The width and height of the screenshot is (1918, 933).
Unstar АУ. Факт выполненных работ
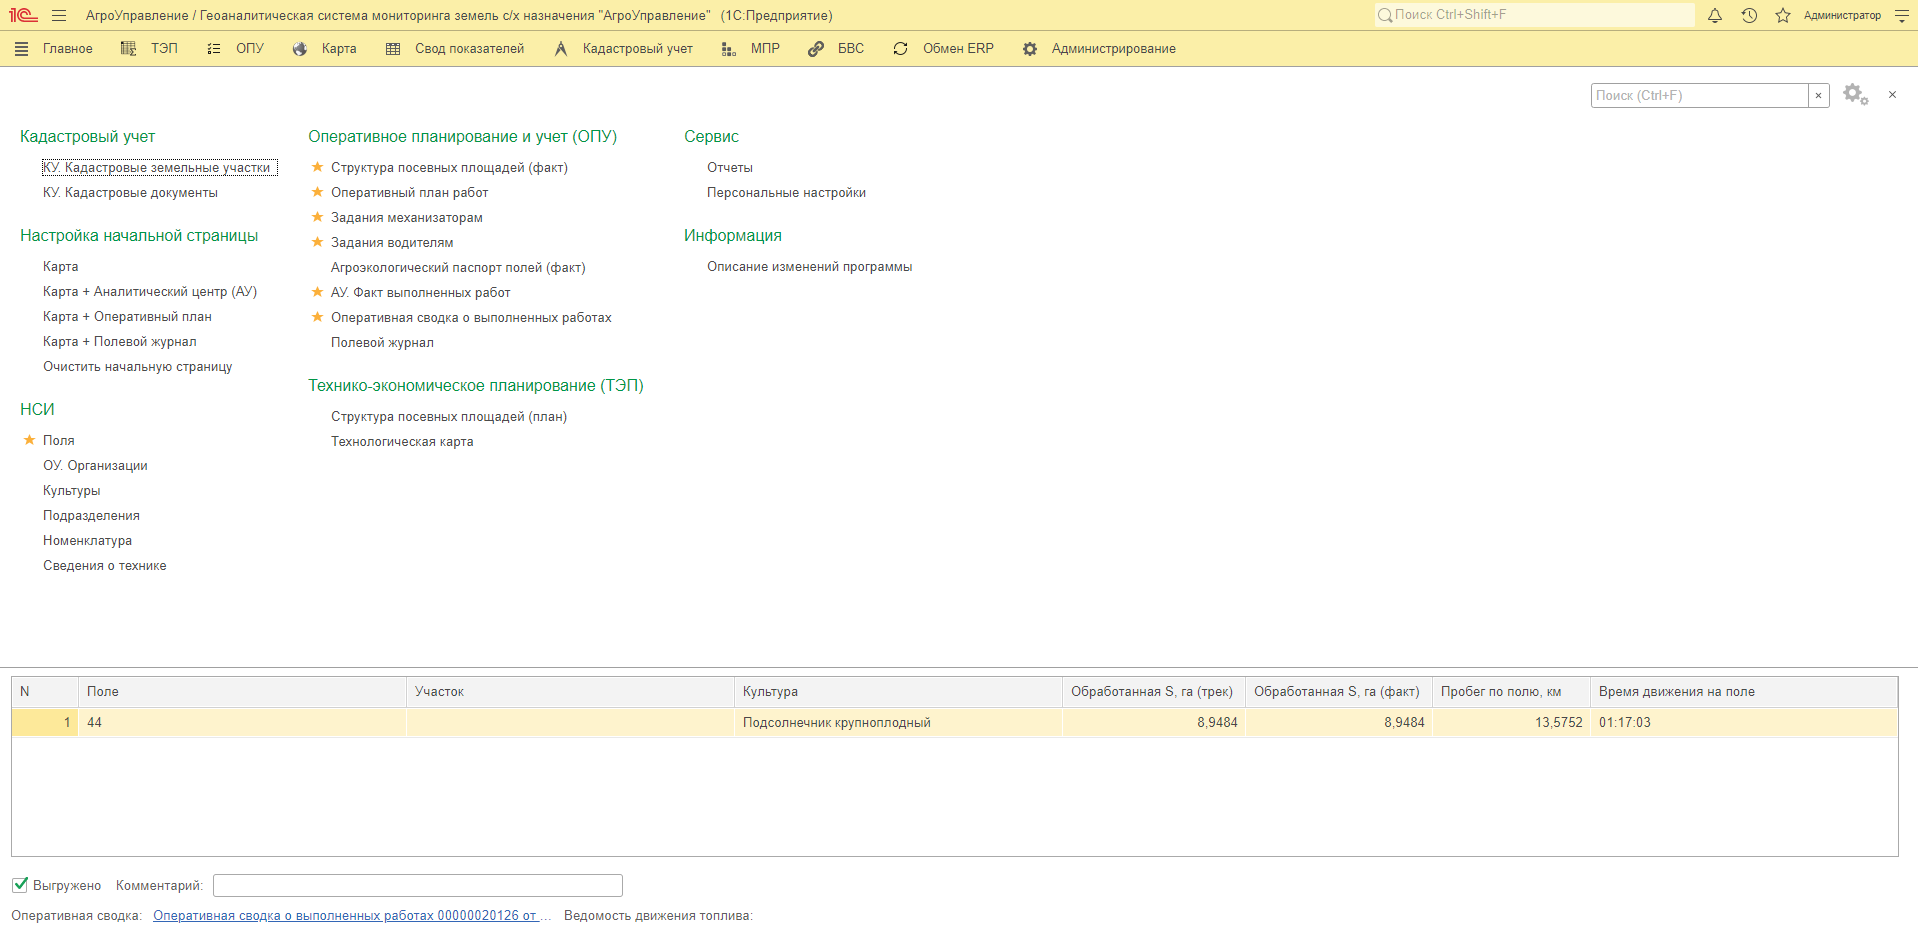click(x=318, y=292)
